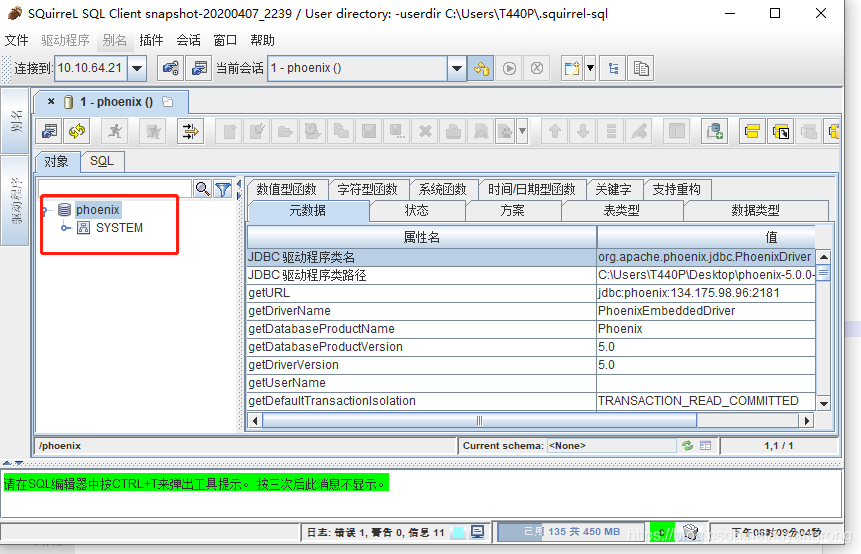Click the magnifier search icon above object tree
Viewport: 861px width, 554px height.
pyautogui.click(x=203, y=189)
